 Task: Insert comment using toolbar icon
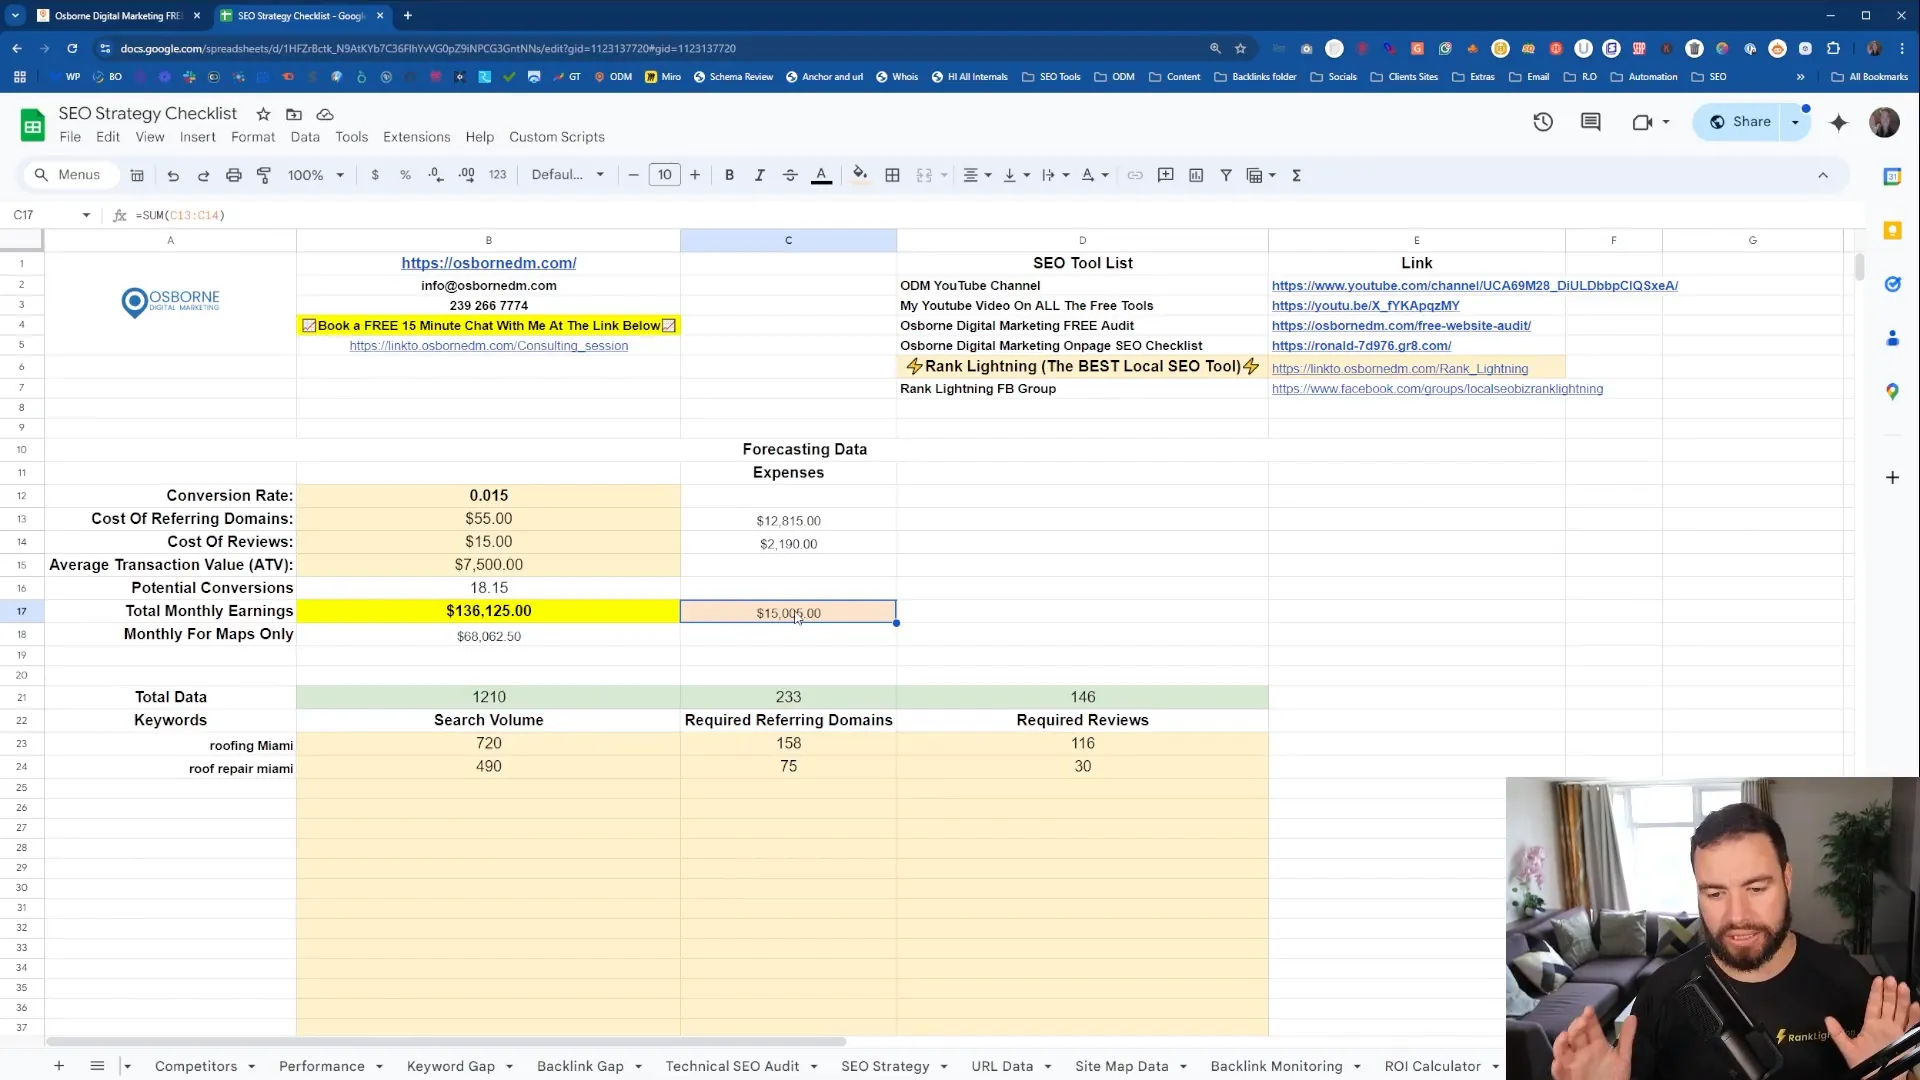(x=1165, y=175)
